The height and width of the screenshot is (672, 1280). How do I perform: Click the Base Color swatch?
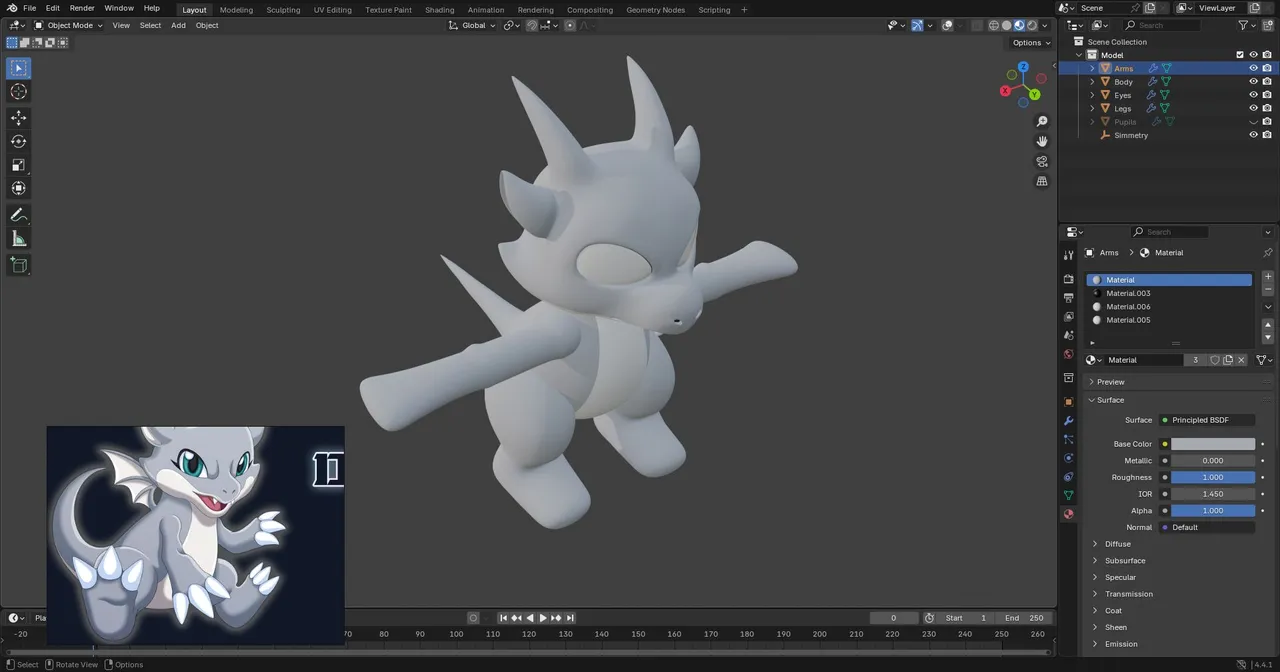click(x=1213, y=444)
